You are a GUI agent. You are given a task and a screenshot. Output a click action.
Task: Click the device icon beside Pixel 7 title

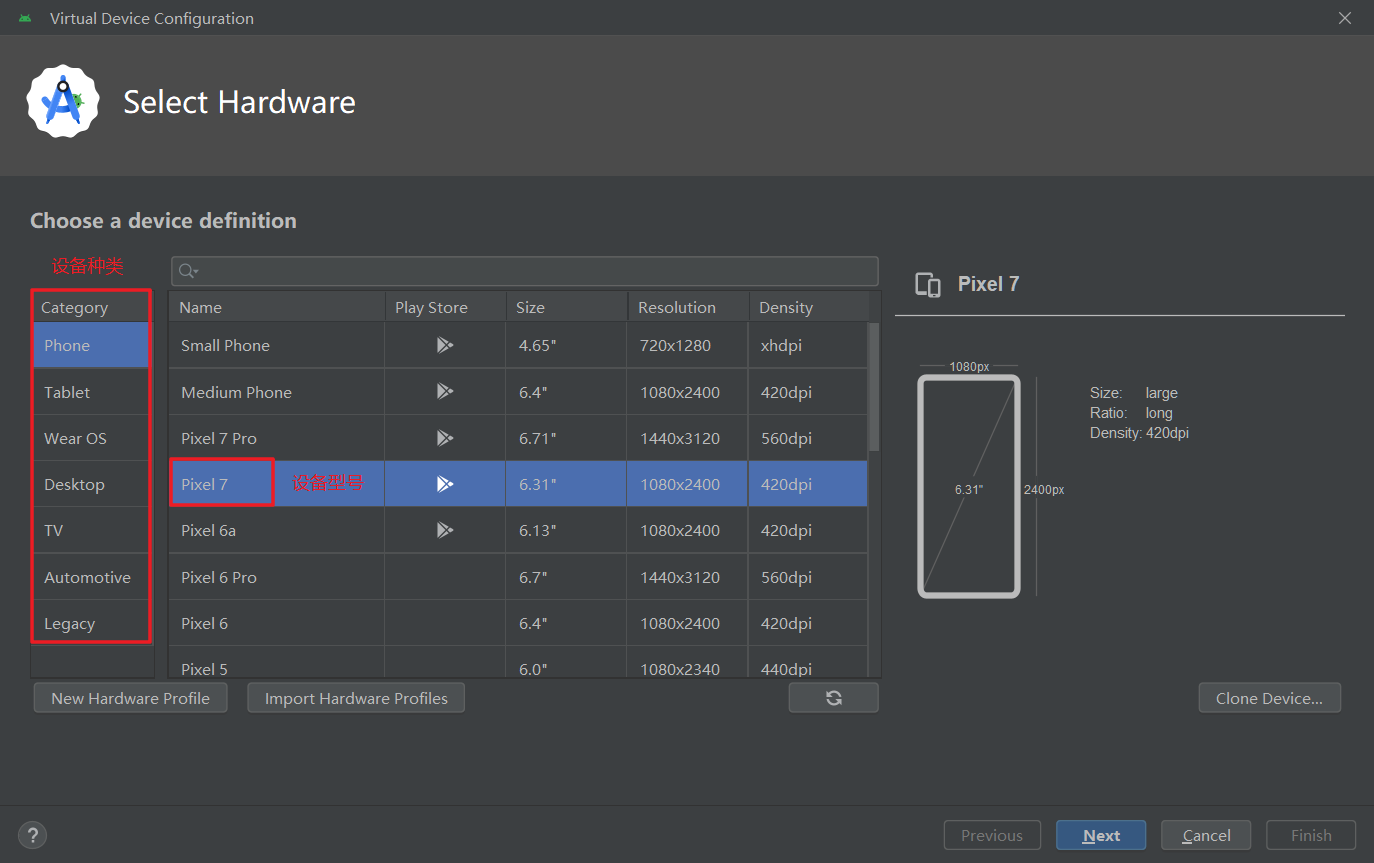point(928,285)
